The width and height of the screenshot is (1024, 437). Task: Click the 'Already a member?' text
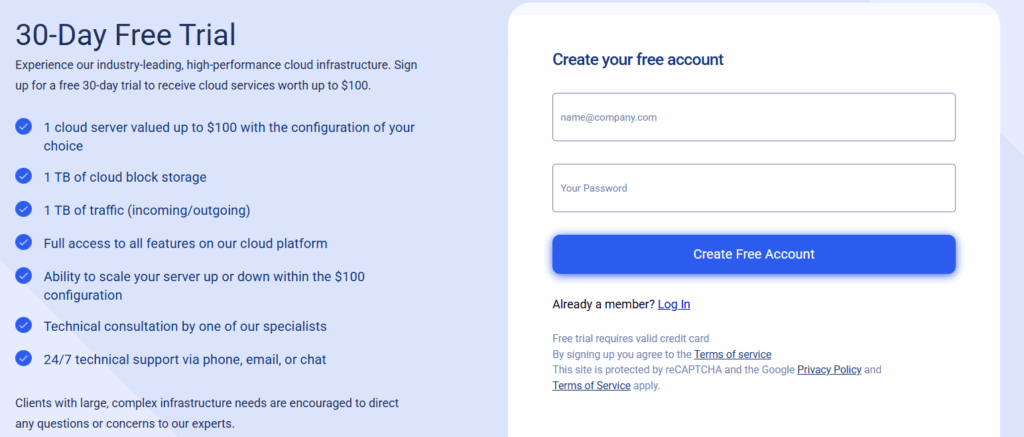(603, 304)
